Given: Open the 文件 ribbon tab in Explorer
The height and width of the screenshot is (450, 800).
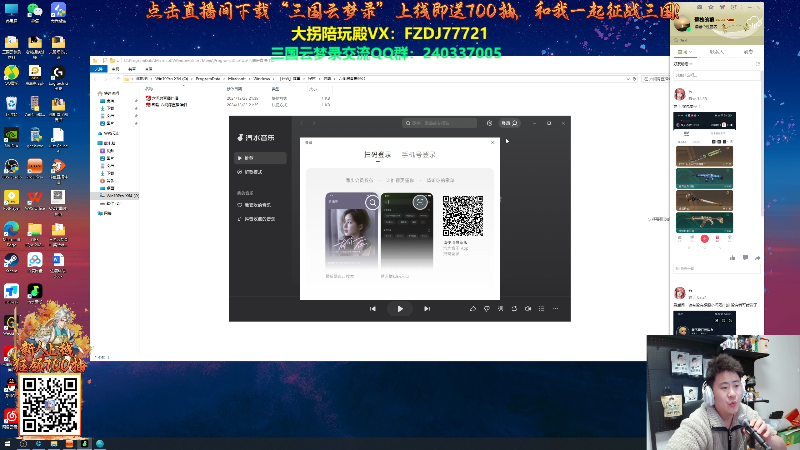Looking at the screenshot, I should (98, 69).
